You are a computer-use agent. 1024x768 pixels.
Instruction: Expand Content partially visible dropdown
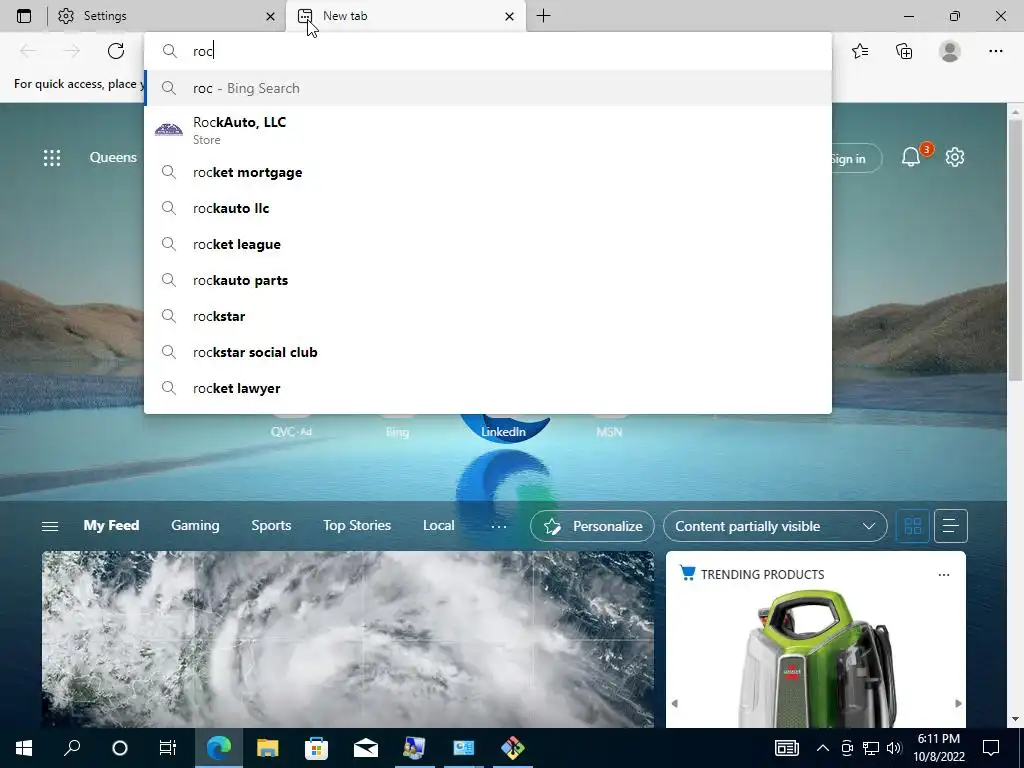[x=775, y=526]
